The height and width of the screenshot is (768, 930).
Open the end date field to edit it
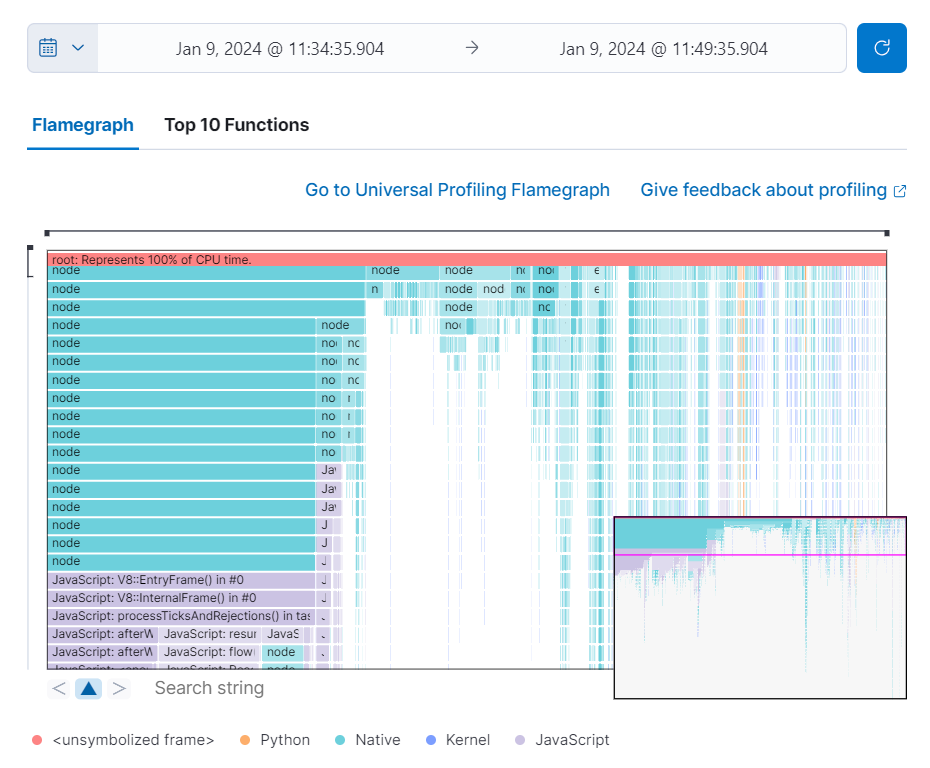[x=664, y=47]
